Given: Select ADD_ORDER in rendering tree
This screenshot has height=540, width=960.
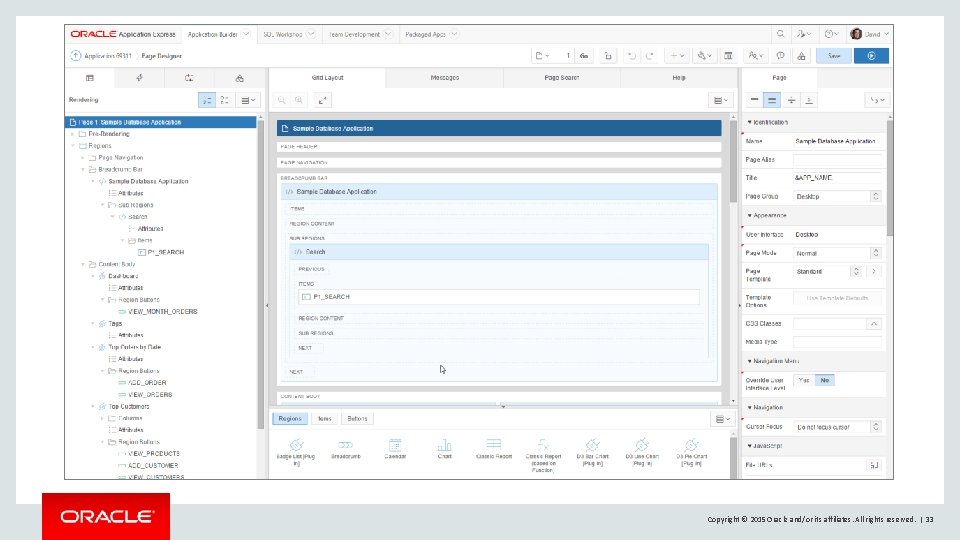Looking at the screenshot, I should (x=147, y=383).
